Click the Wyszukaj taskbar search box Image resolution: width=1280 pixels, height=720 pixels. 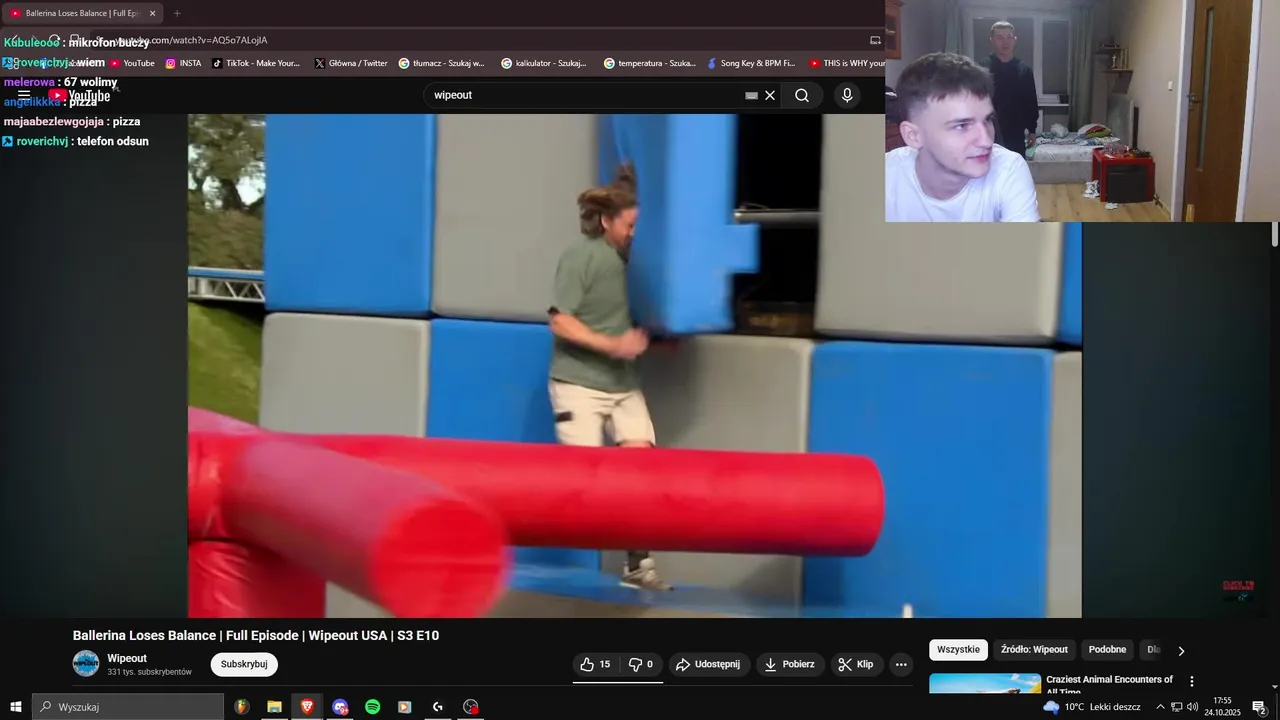[128, 707]
